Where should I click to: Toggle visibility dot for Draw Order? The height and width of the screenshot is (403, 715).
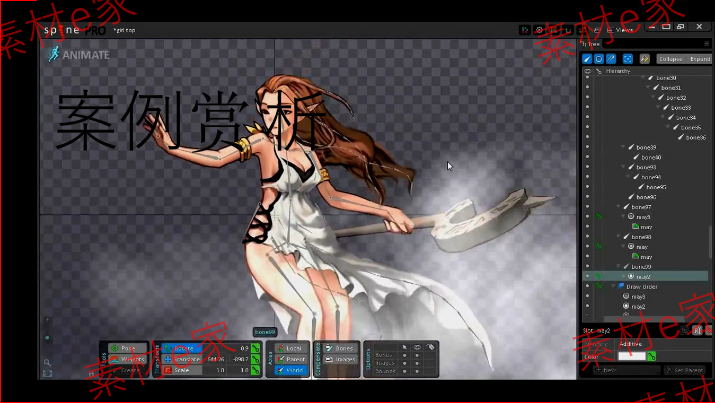[x=587, y=286]
